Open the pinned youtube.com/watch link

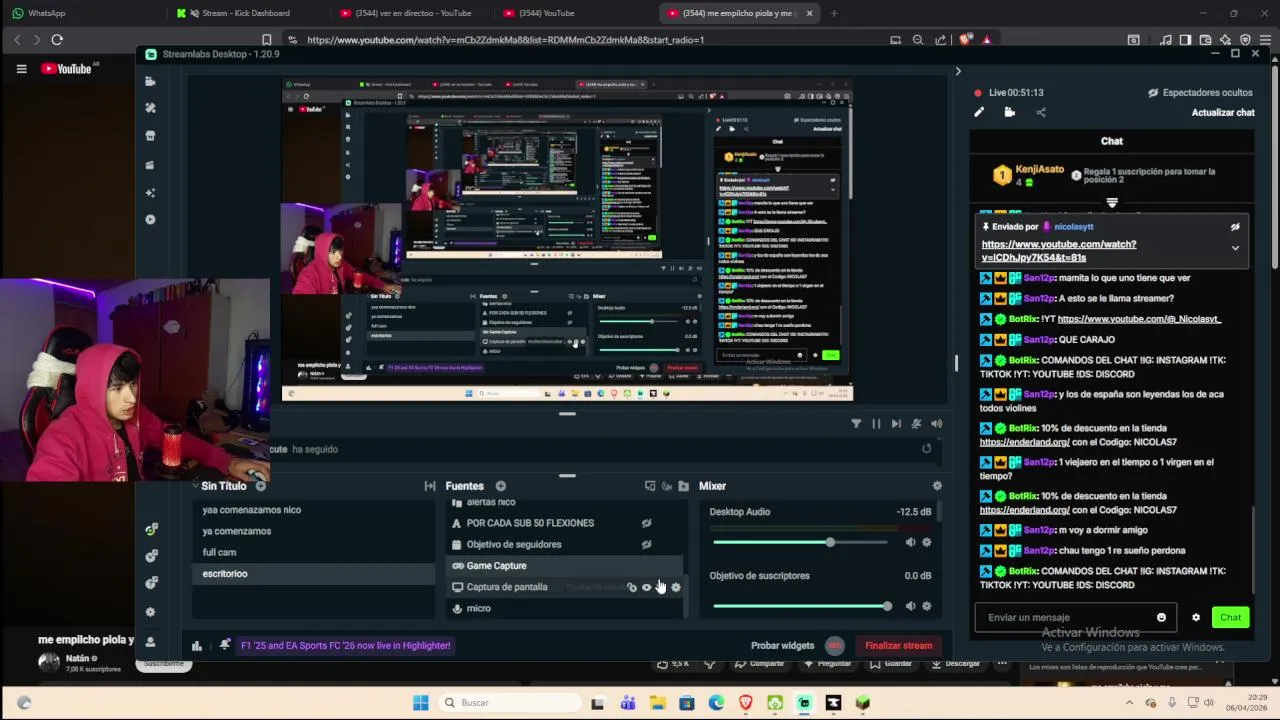(1059, 251)
